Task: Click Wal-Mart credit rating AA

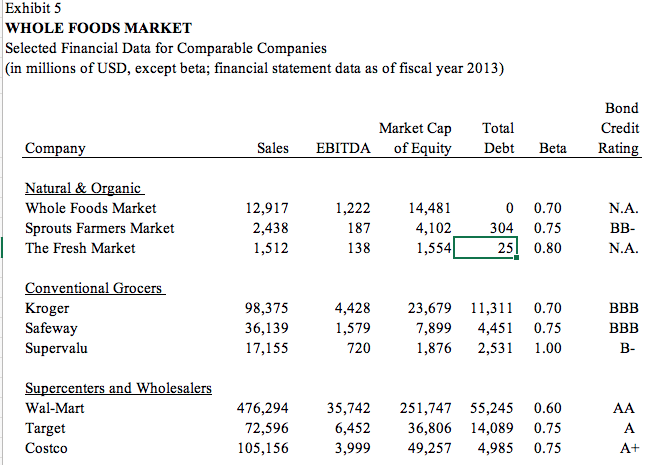Action: click(623, 408)
